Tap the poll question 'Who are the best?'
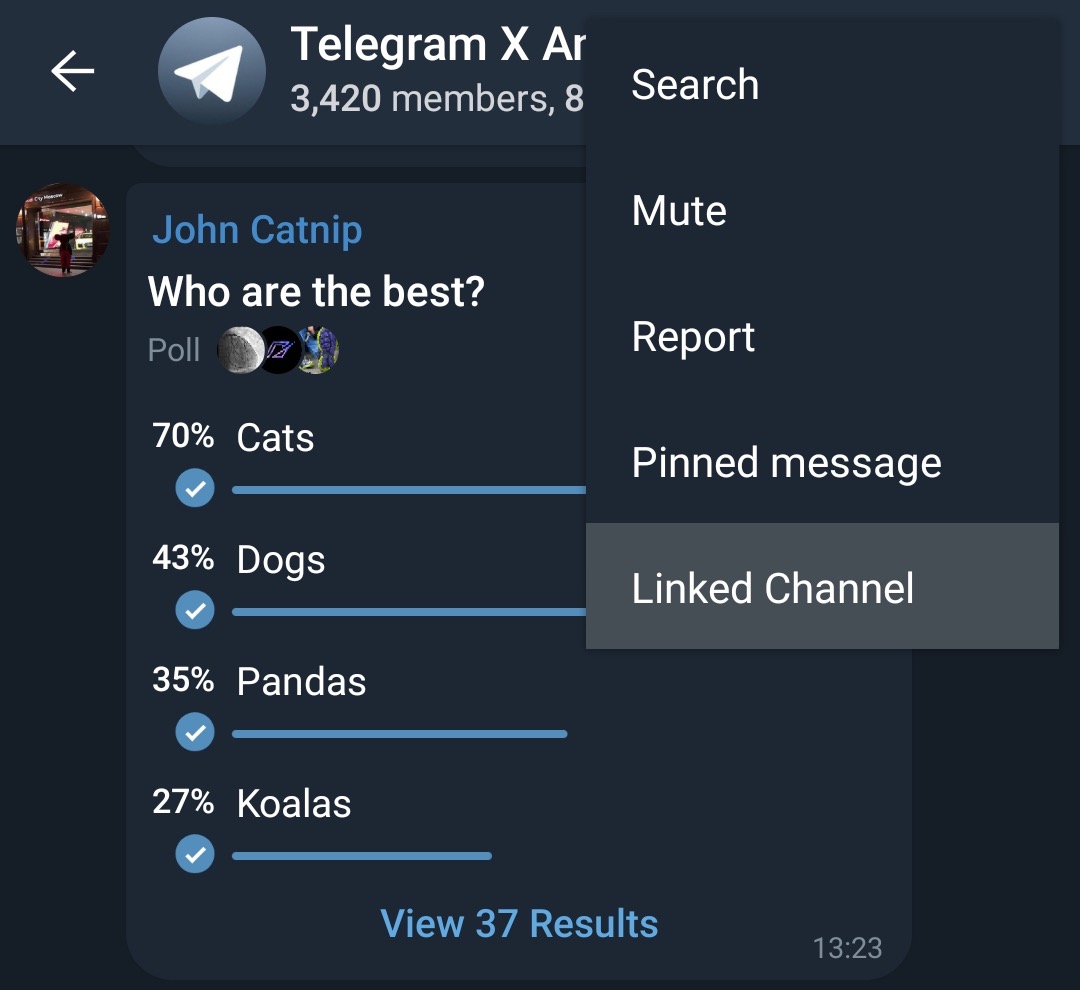 [x=316, y=292]
